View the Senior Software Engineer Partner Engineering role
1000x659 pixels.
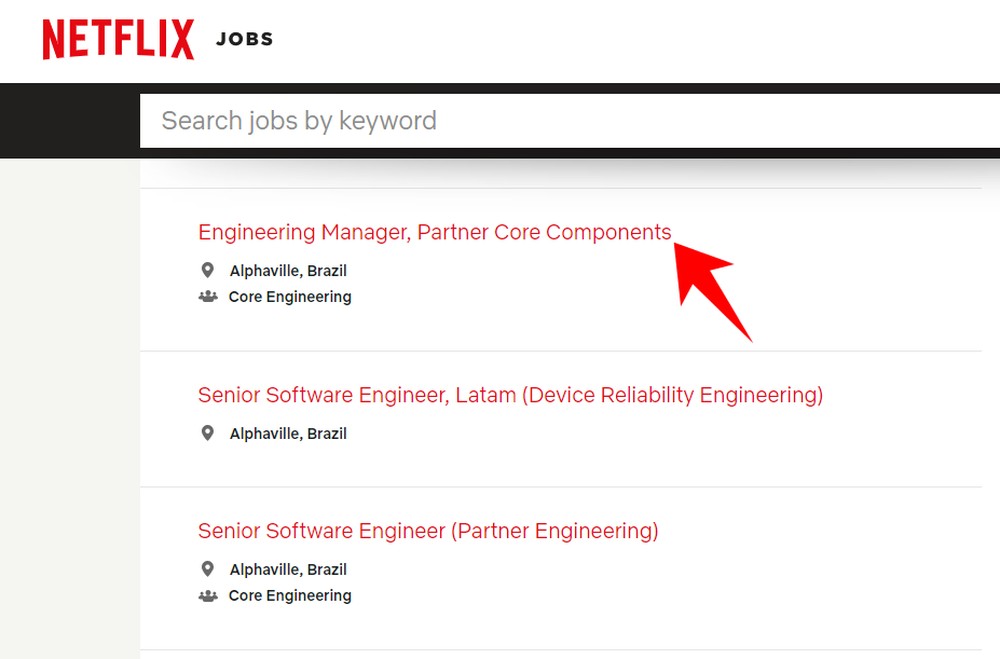428,530
